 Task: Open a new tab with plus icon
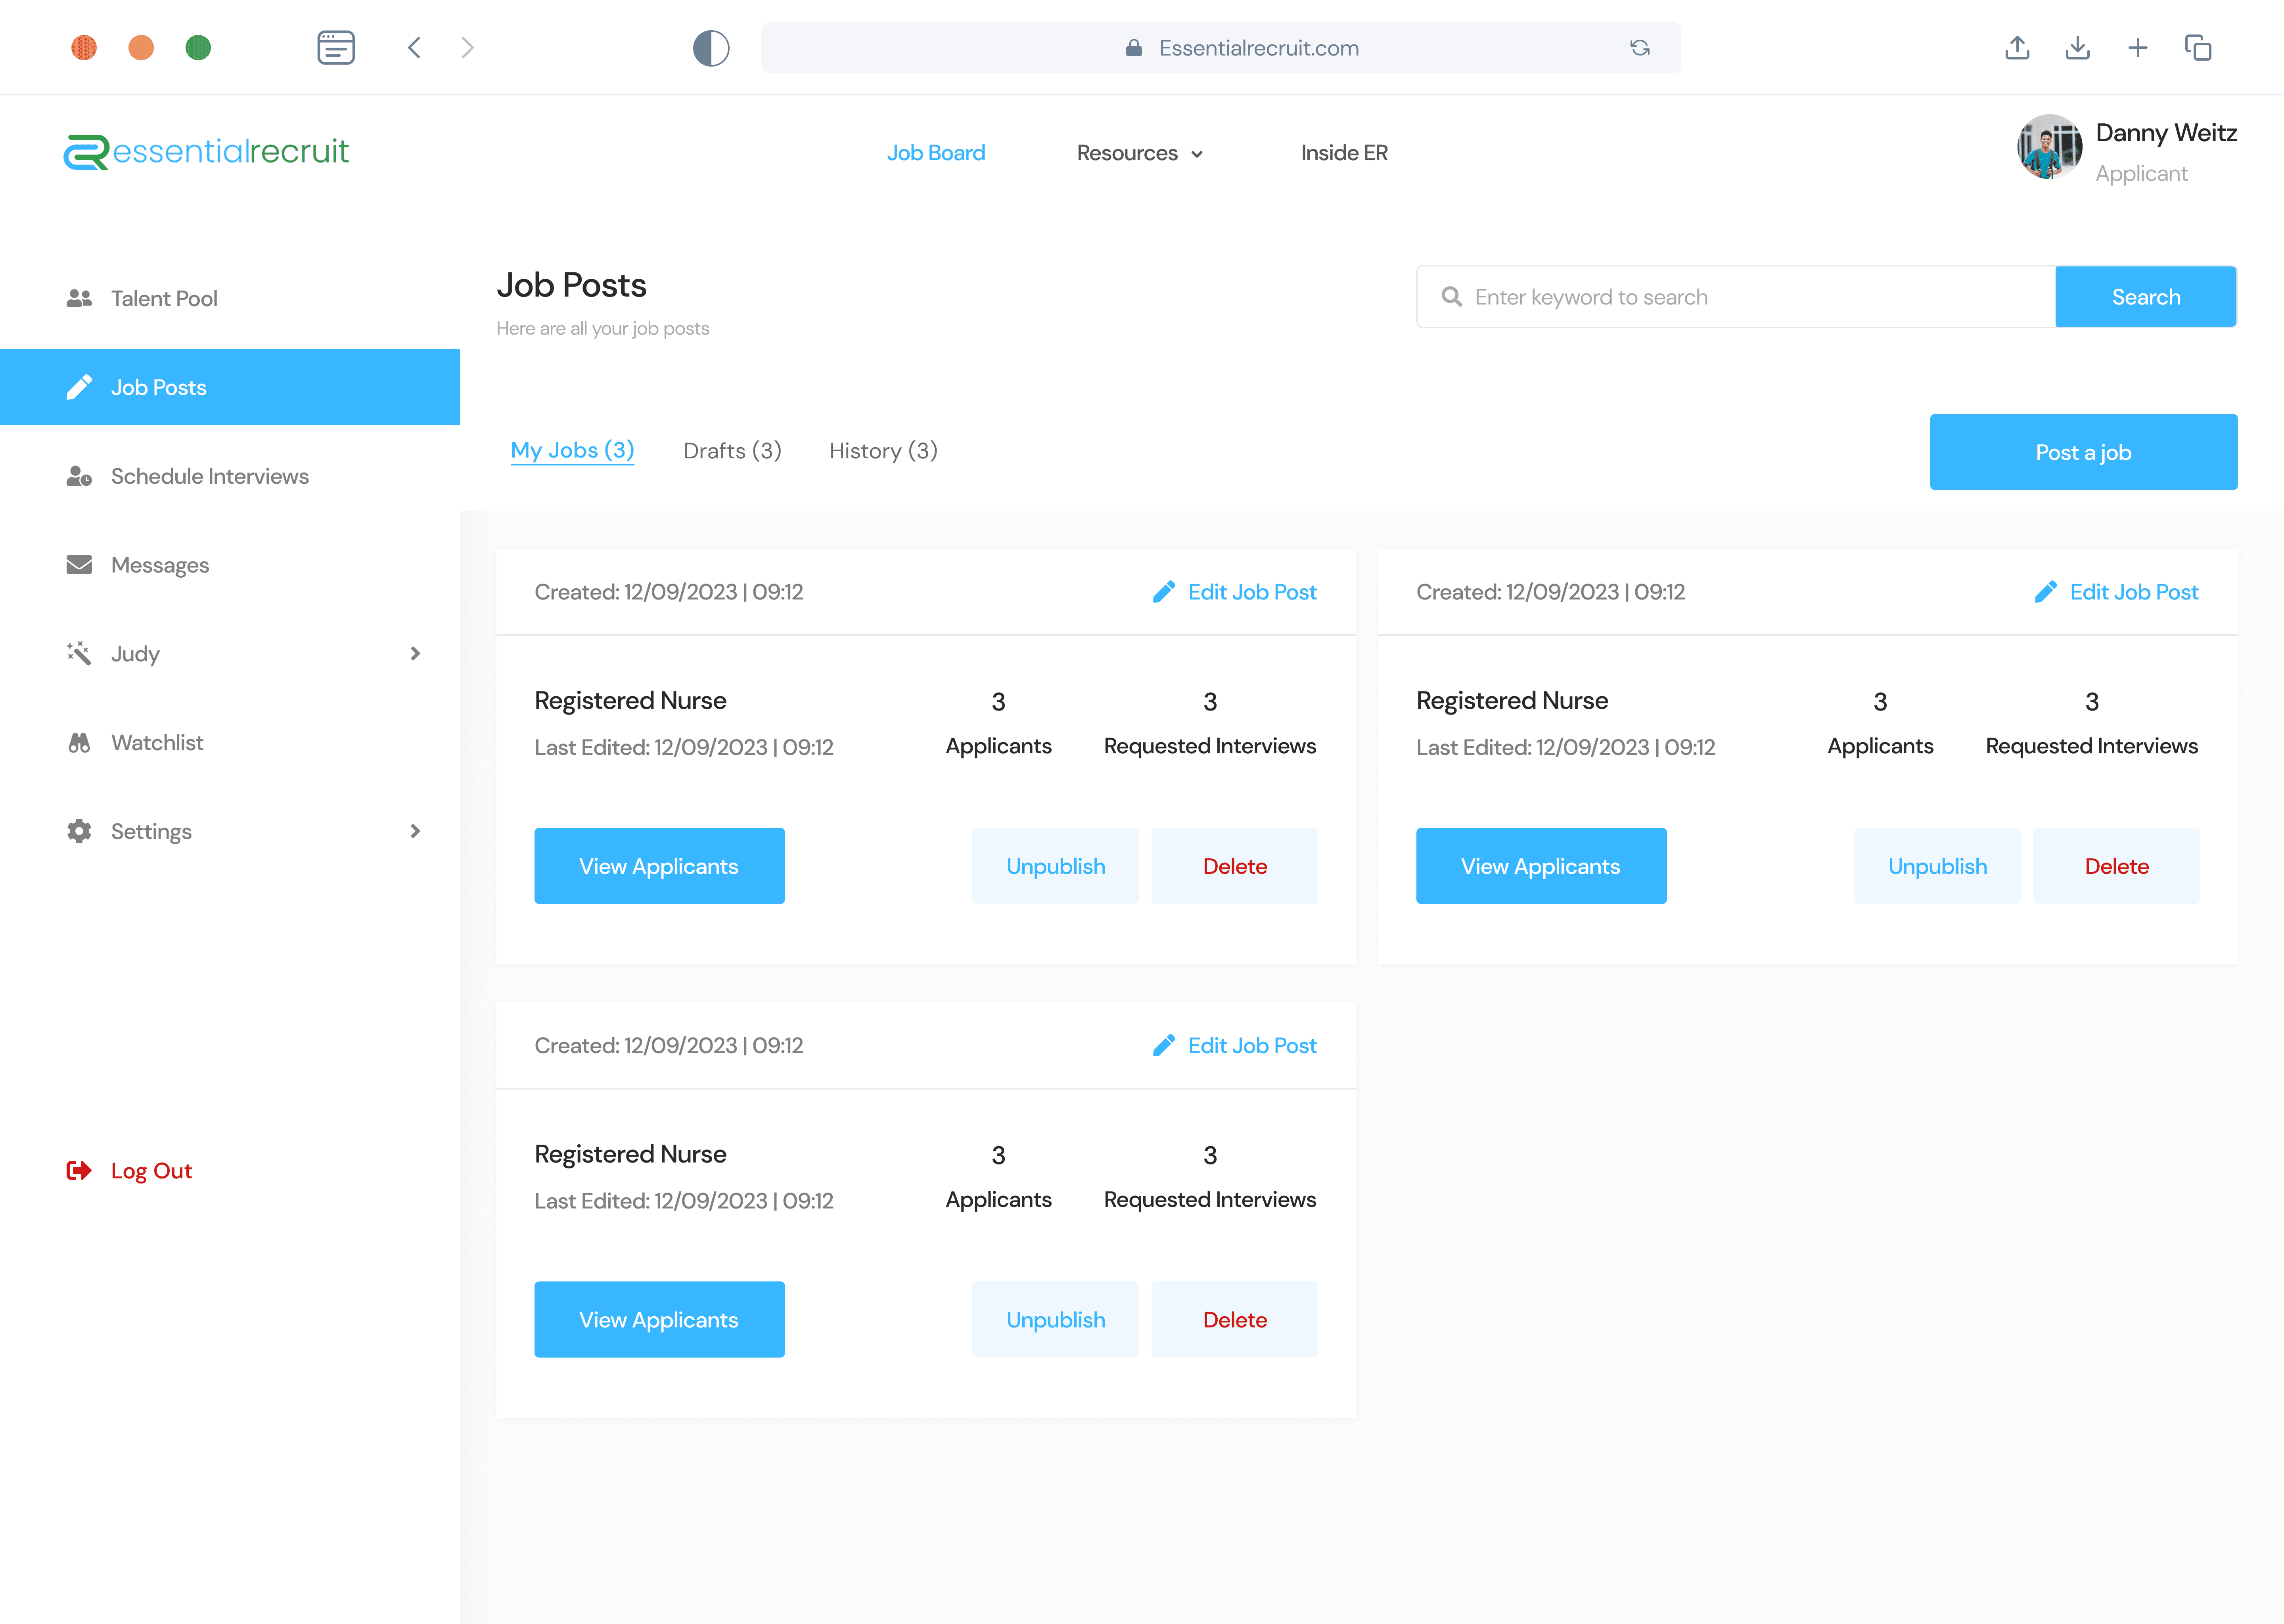pos(2138,47)
